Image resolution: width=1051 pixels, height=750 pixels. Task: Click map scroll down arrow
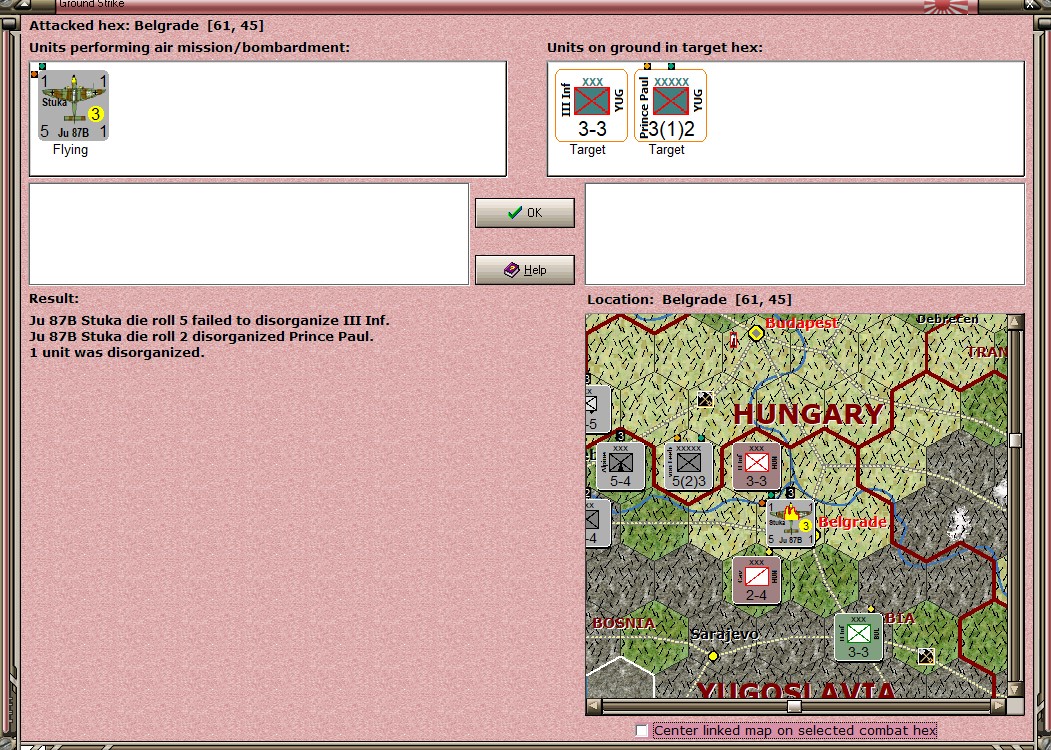tap(1015, 689)
